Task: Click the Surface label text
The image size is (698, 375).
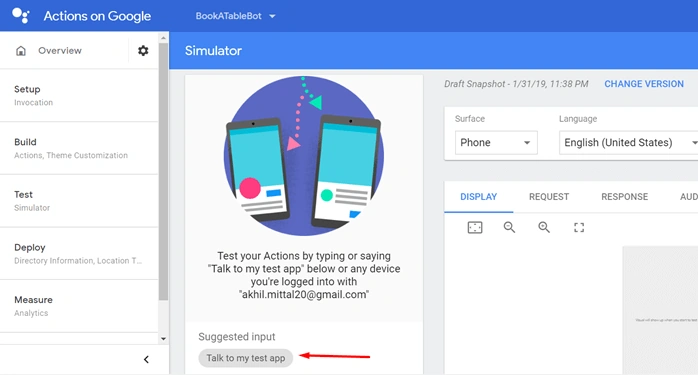Action: point(470,119)
